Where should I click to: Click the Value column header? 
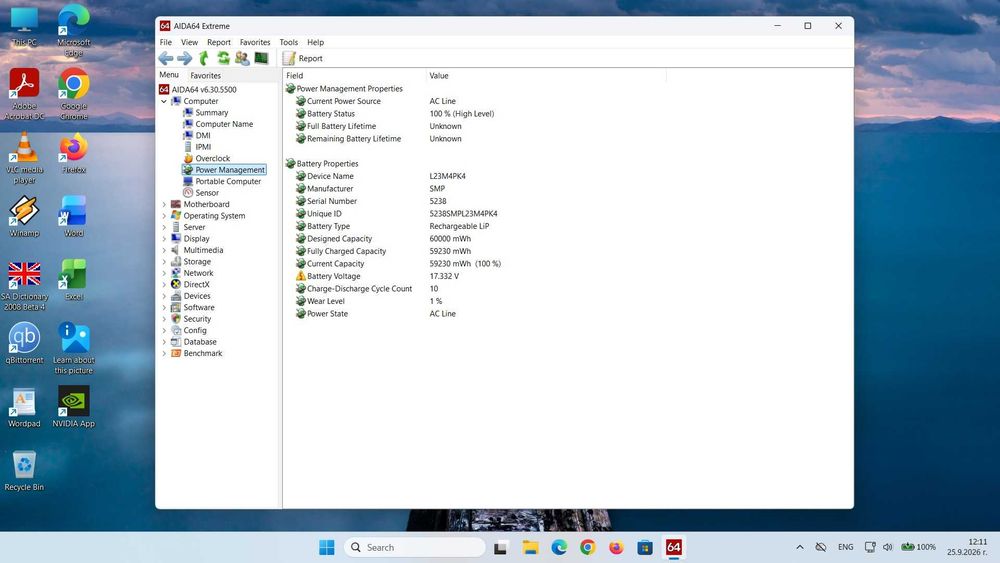[x=546, y=76]
